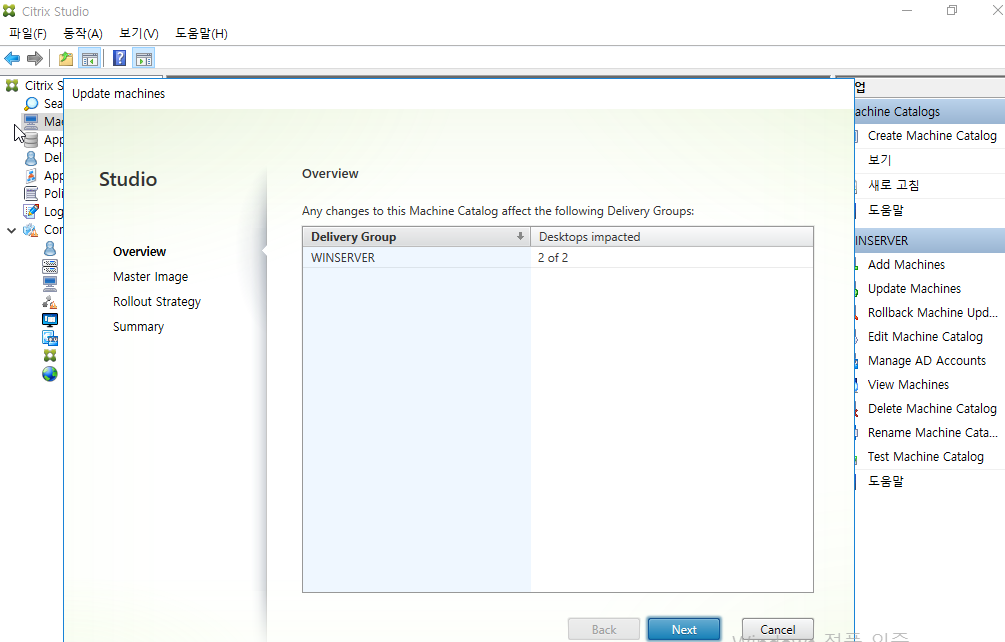The height and width of the screenshot is (642, 1005).
Task: Select Logging pencil icon node
Action: click(x=43, y=211)
